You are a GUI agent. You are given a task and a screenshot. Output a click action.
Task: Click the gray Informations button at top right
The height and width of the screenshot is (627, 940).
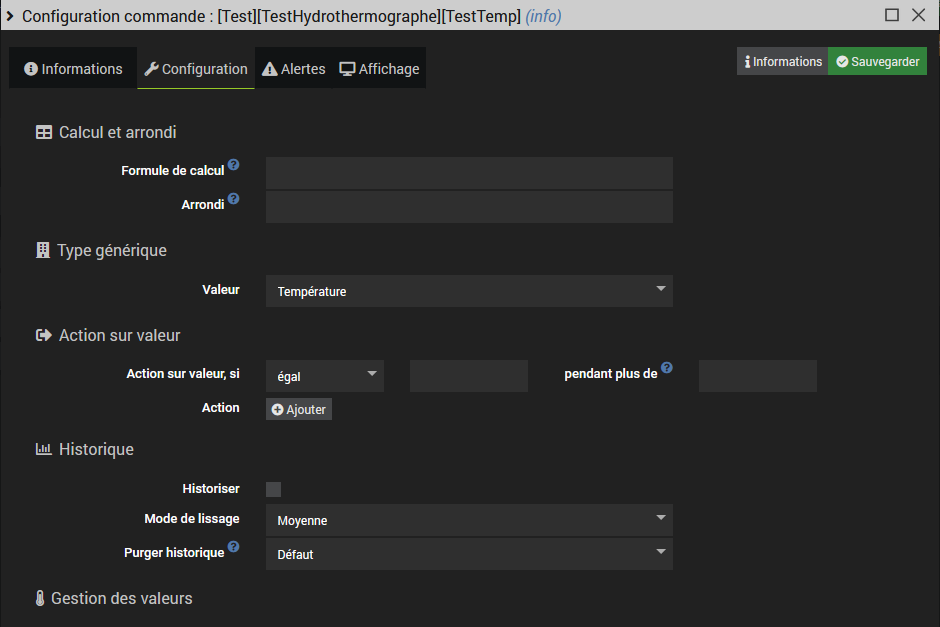tap(782, 62)
